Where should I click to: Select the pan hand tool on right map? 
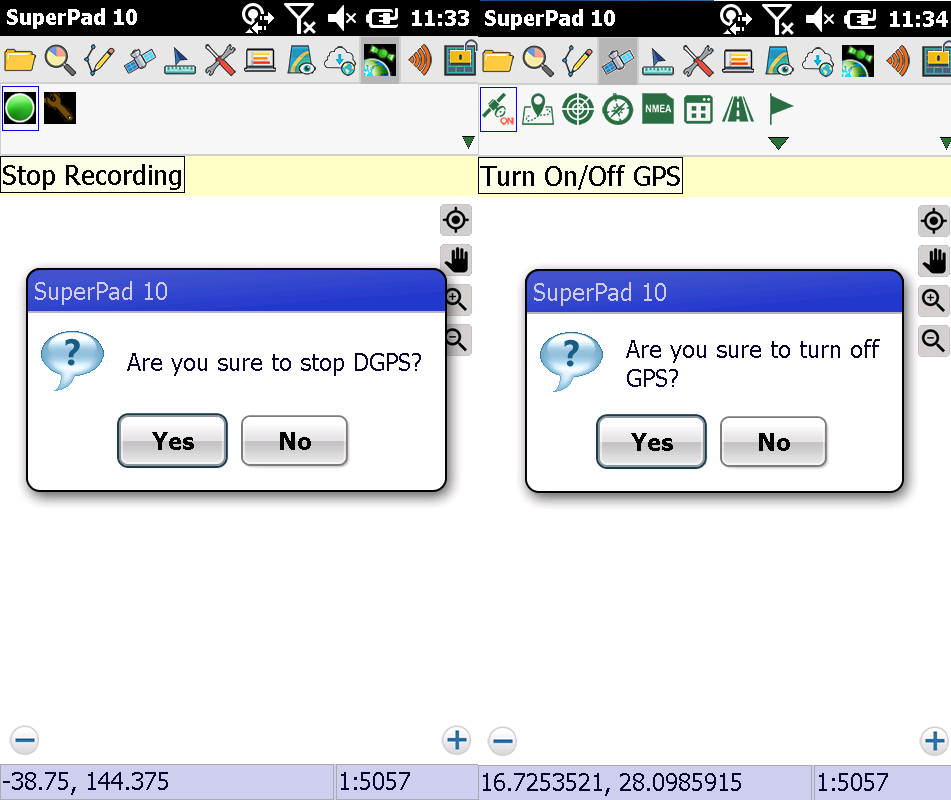933,261
